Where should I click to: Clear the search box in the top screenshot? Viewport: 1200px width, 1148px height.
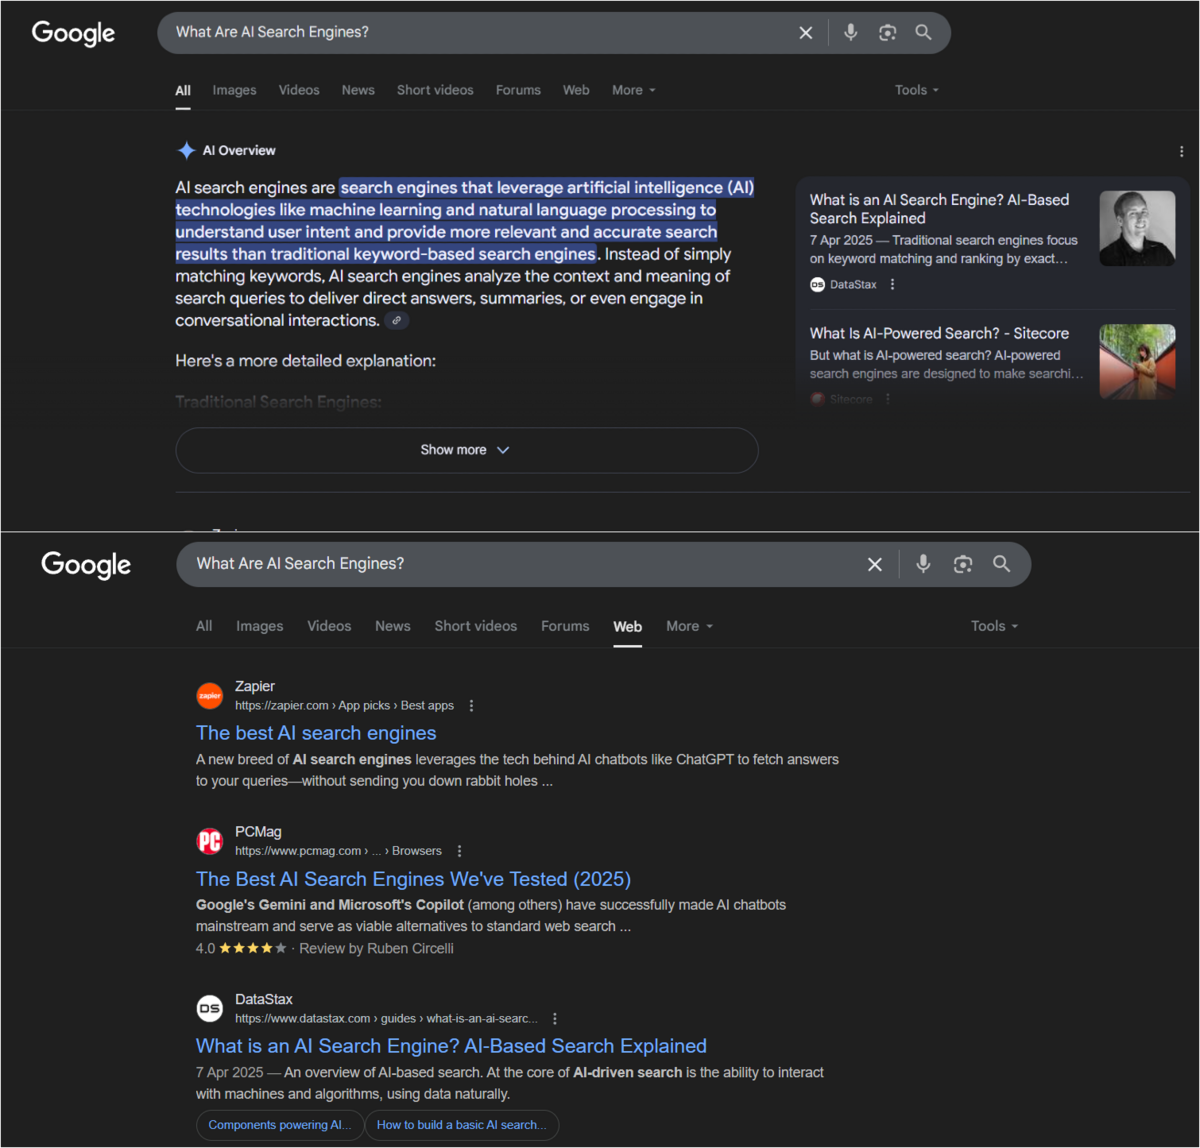tap(806, 33)
